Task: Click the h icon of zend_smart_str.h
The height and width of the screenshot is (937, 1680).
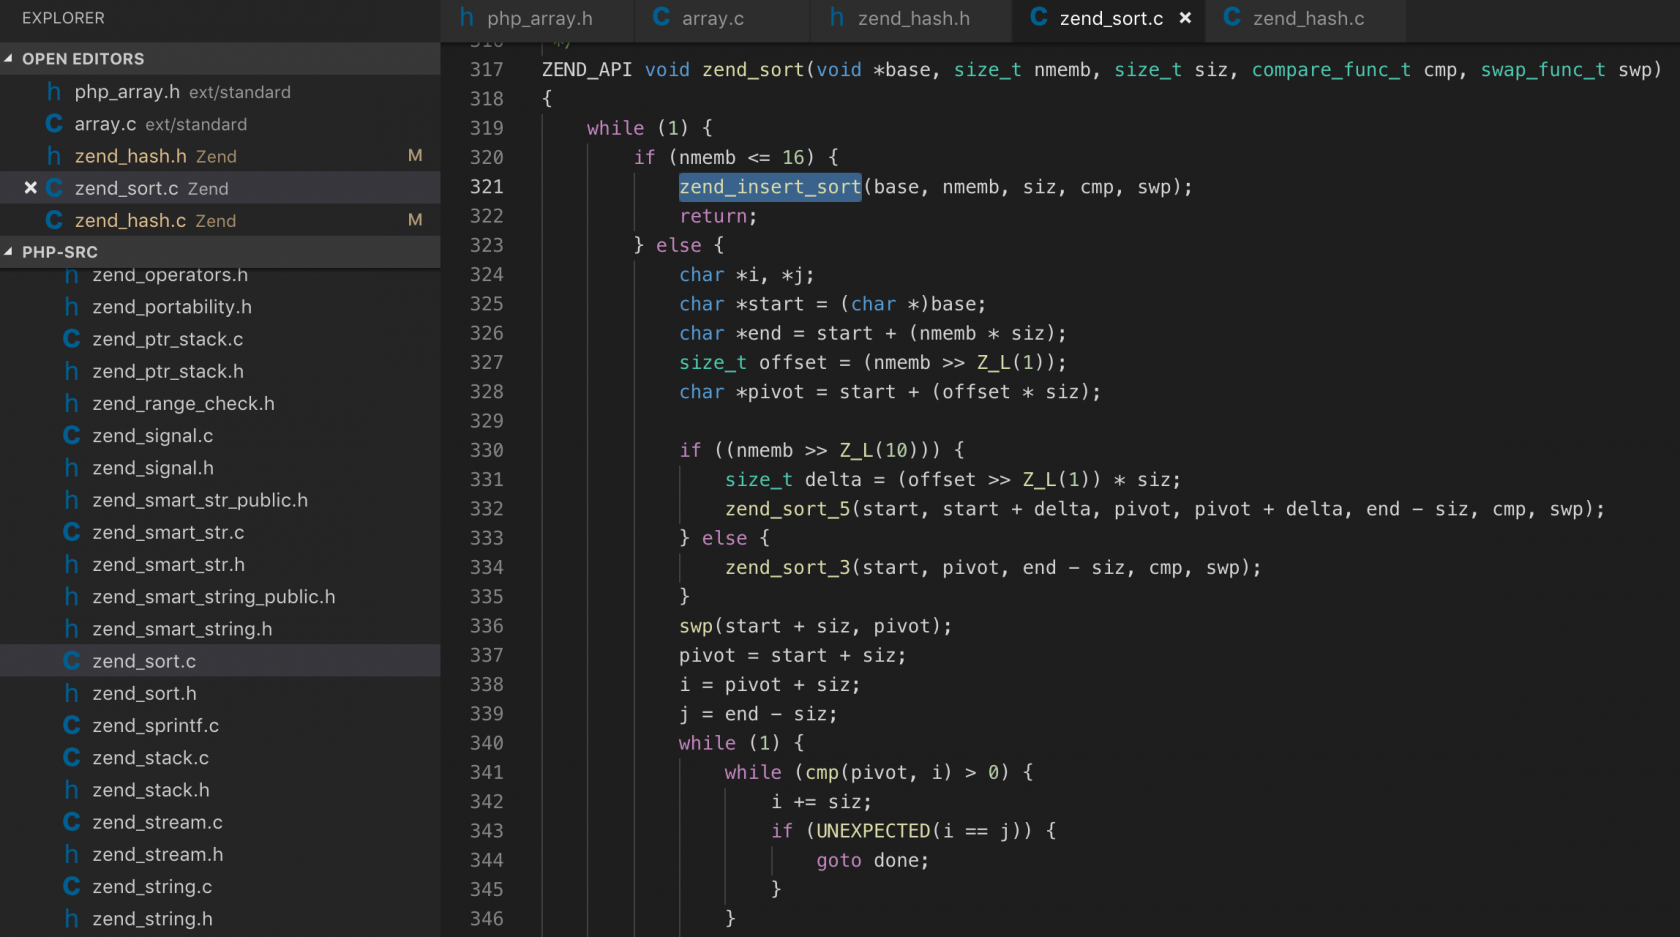Action: (71, 565)
